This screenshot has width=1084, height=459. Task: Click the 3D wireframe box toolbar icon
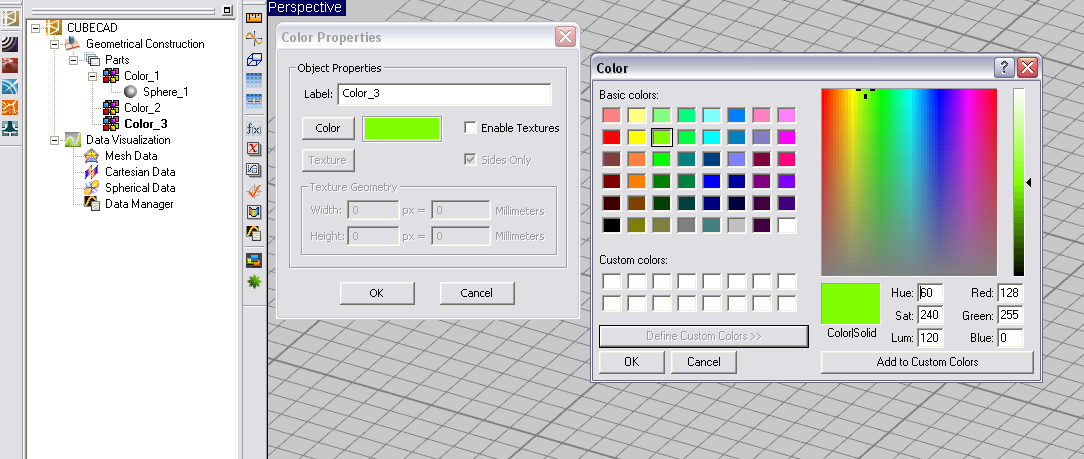(254, 59)
